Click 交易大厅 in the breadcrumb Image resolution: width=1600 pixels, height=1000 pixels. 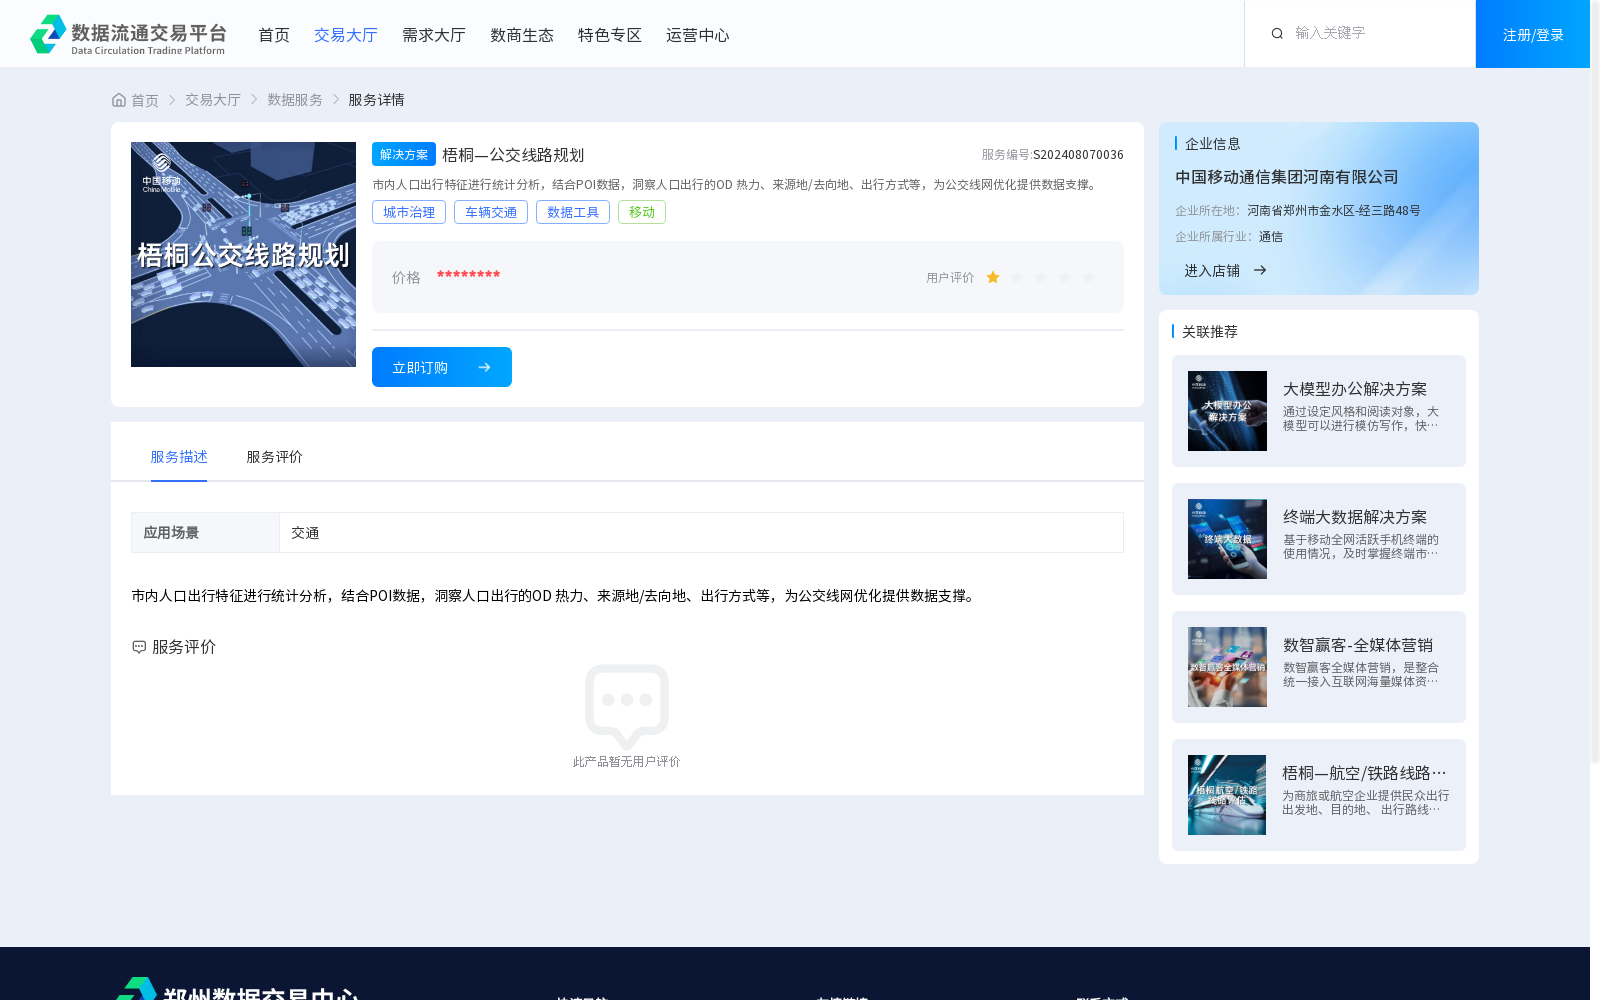point(213,100)
